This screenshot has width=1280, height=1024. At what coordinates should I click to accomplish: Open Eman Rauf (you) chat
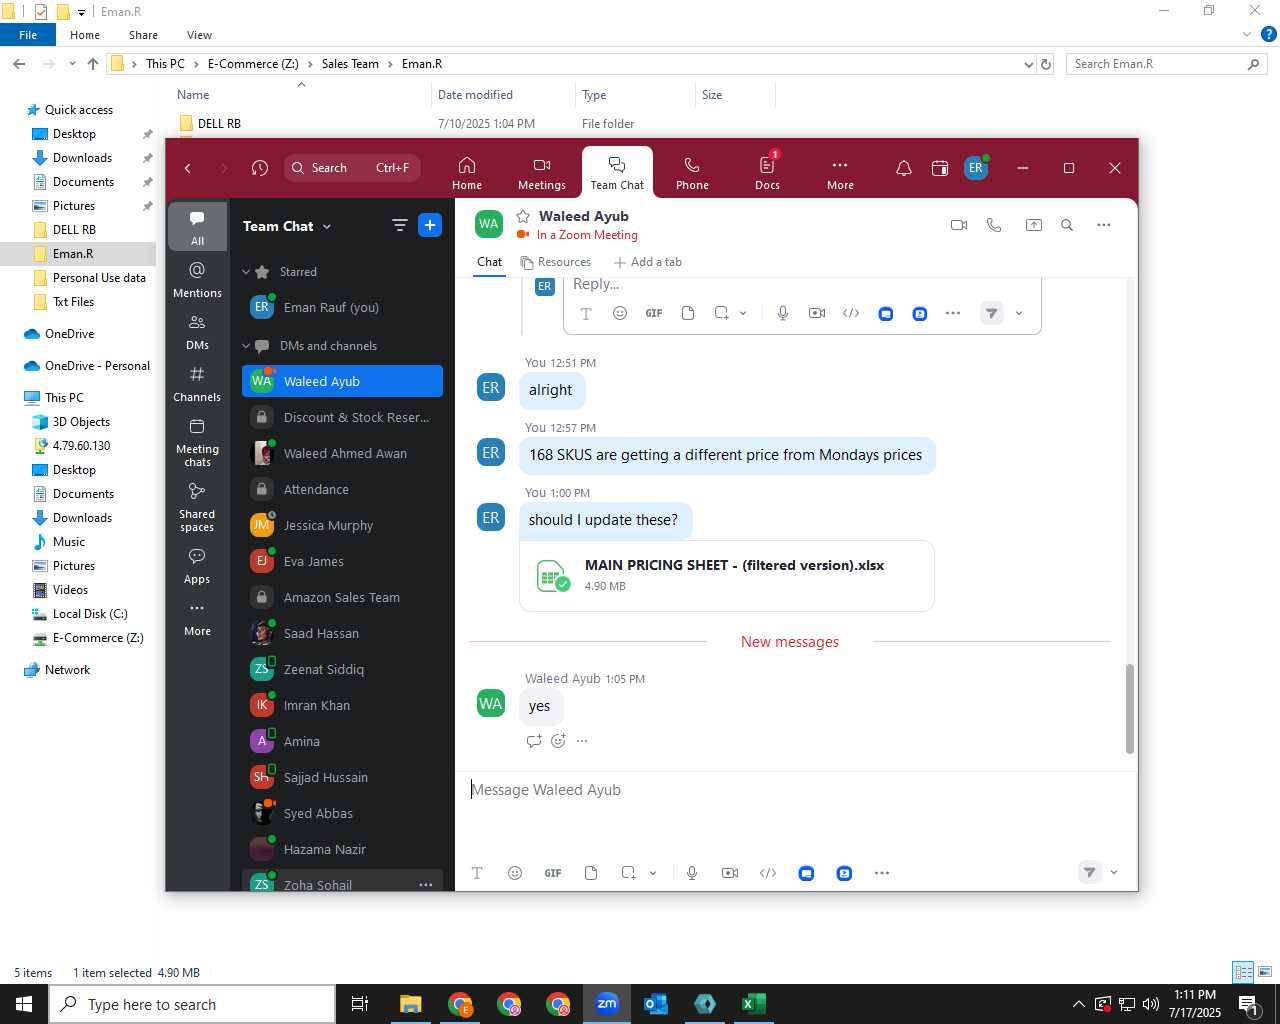(x=342, y=308)
